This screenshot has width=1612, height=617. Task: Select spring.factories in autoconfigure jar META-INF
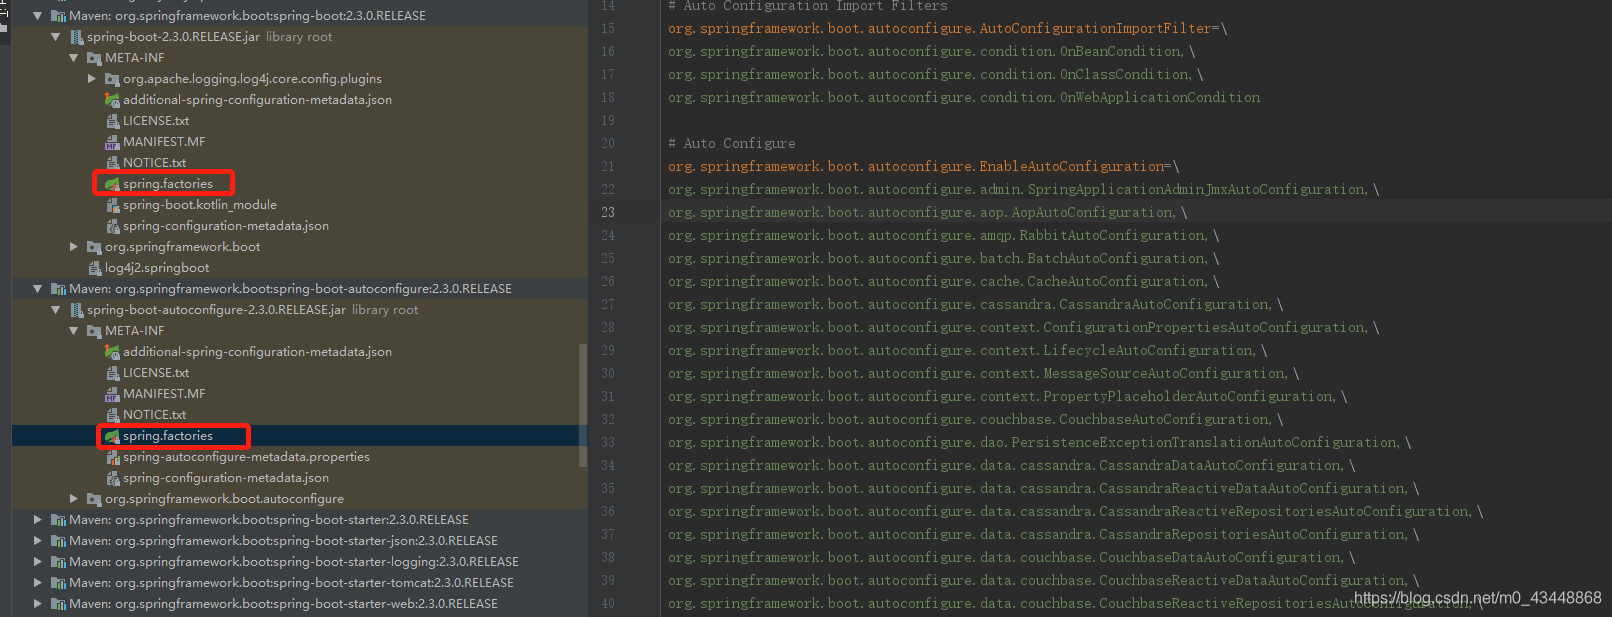coord(168,436)
